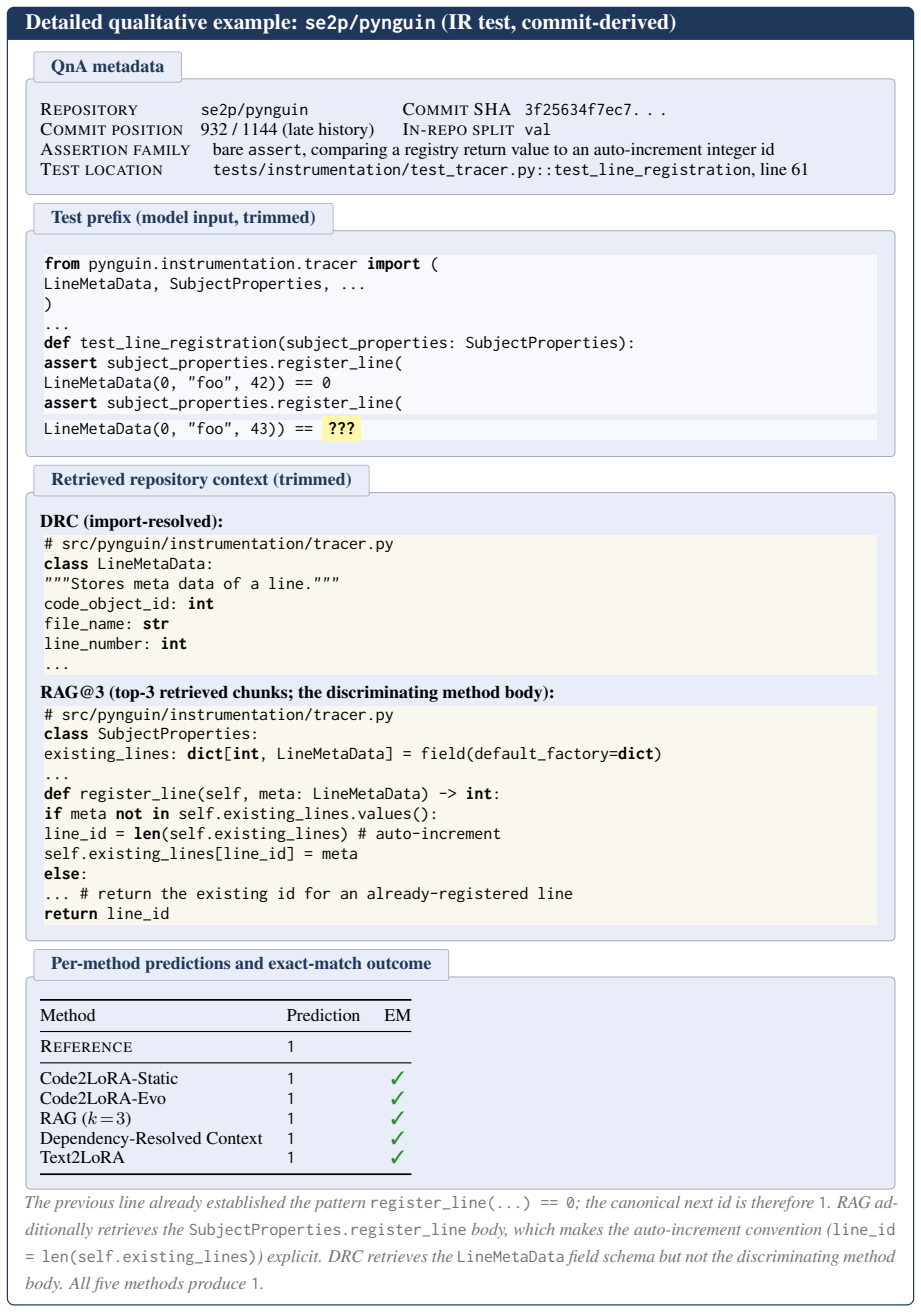
Task: Click the highlighted ??? placeholder
Action: tap(341, 430)
